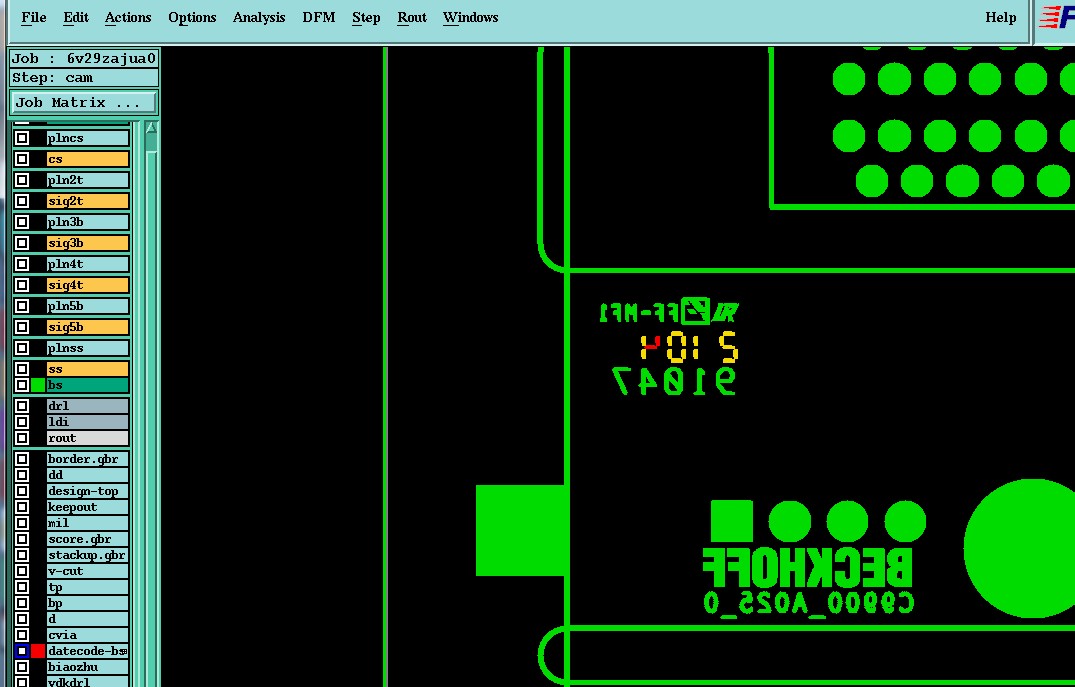Toggle the checkbox for layer biaozhu
The height and width of the screenshot is (687, 1075).
click(22, 667)
